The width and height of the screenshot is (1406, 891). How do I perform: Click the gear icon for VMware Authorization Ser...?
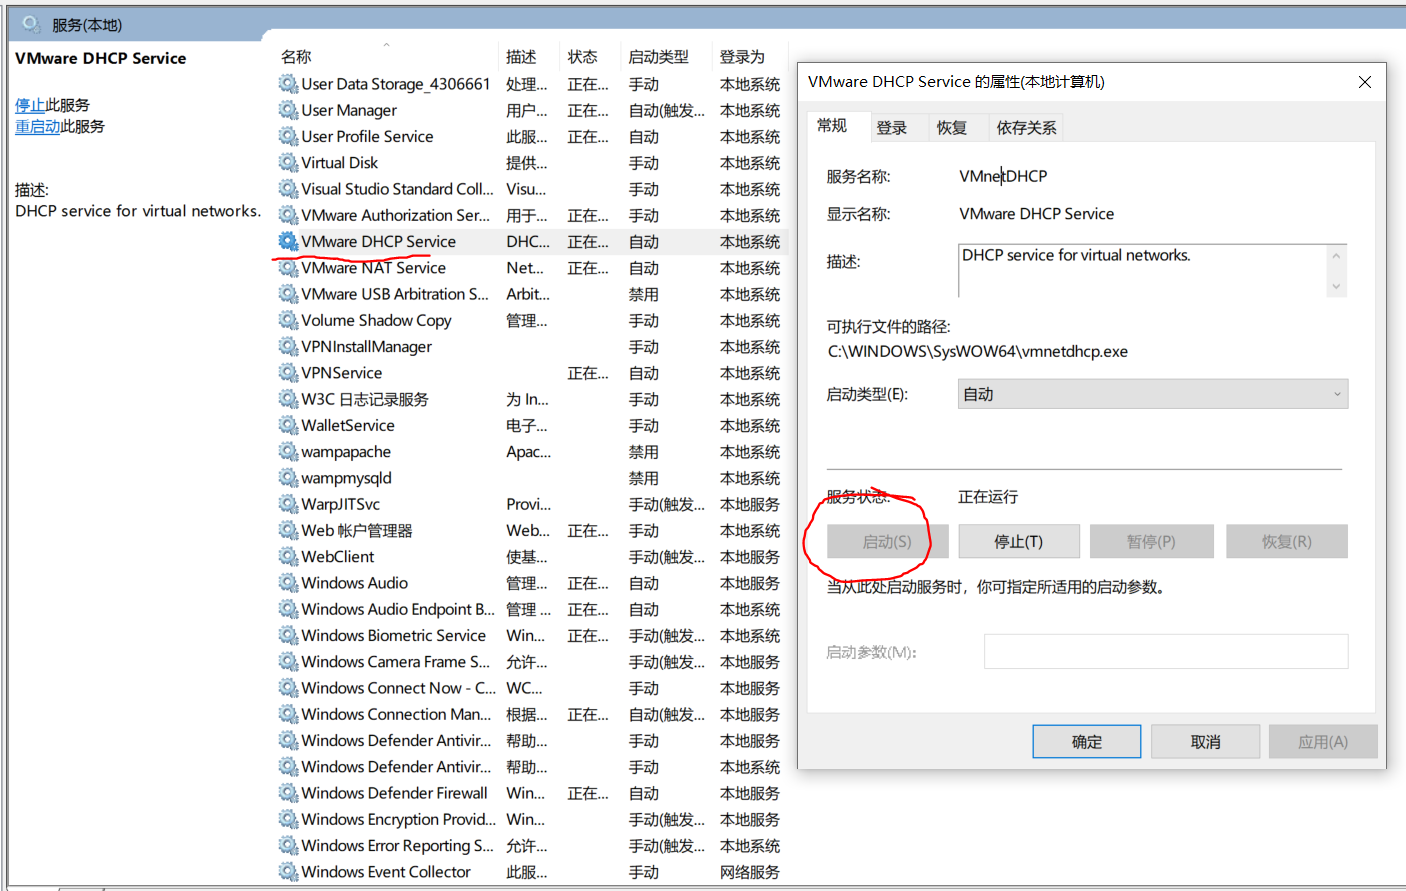point(289,215)
